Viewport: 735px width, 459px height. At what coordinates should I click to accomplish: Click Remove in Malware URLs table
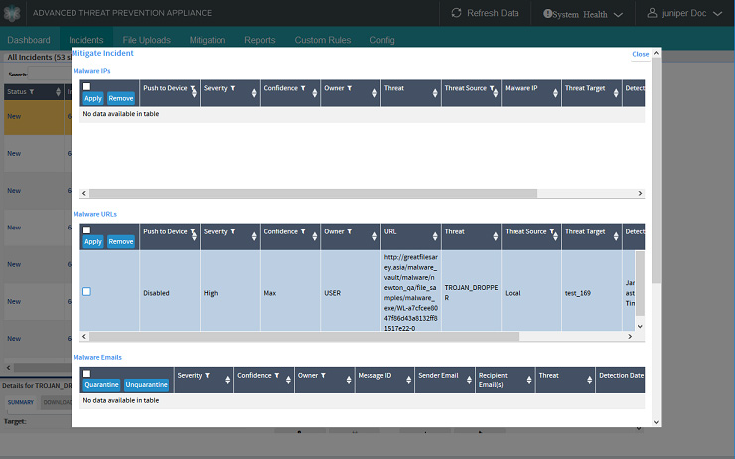click(x=121, y=241)
